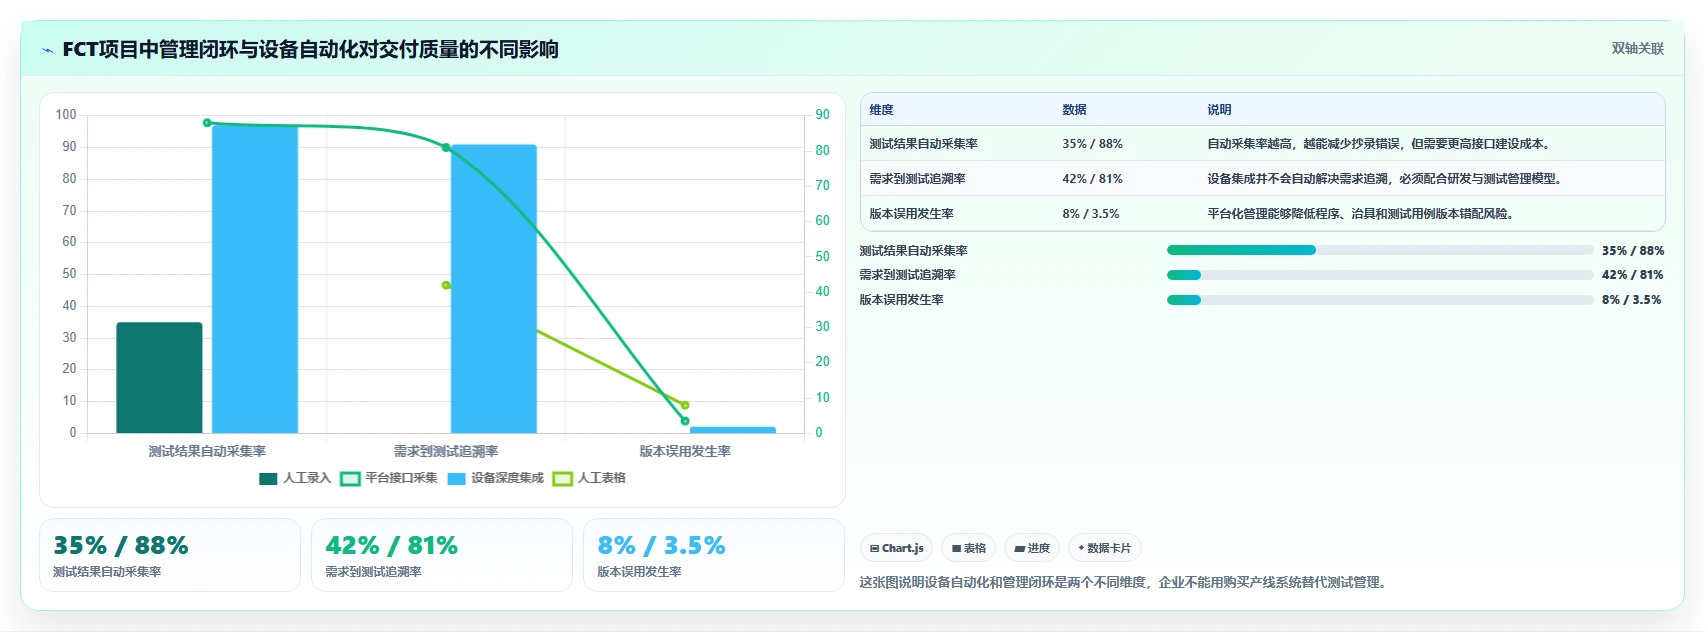Click the 35% / 88% value beside progress bar
This screenshot has width=1705, height=632.
pyautogui.click(x=1633, y=251)
